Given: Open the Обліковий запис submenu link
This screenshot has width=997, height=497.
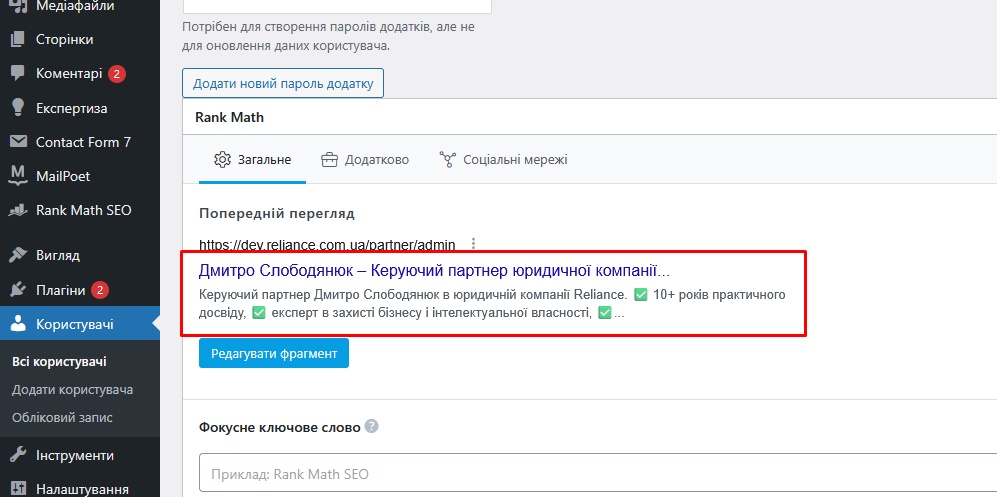Looking at the screenshot, I should [x=62, y=418].
